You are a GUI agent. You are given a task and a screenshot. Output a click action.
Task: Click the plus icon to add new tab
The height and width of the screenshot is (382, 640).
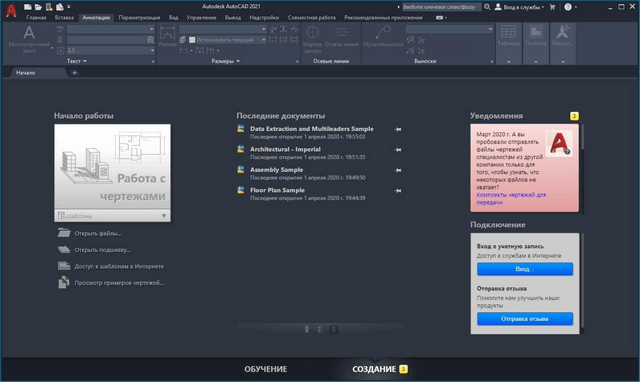(x=74, y=73)
